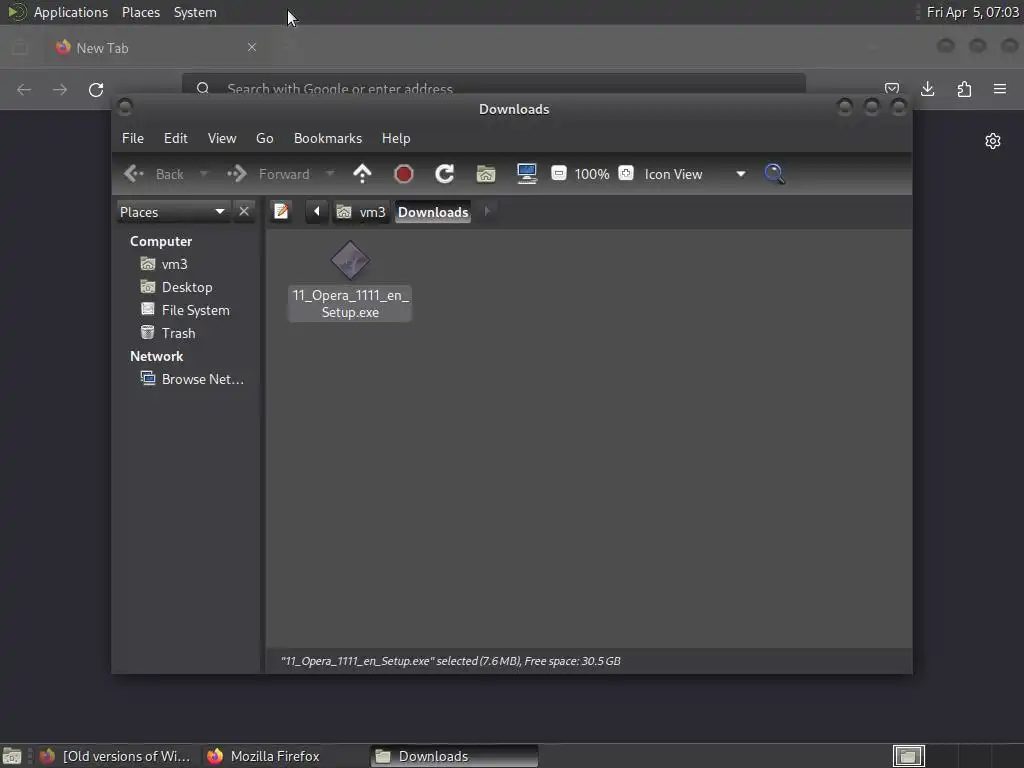Image resolution: width=1024 pixels, height=768 pixels.
Task: Open Places menu in top panel
Action: pos(141,12)
